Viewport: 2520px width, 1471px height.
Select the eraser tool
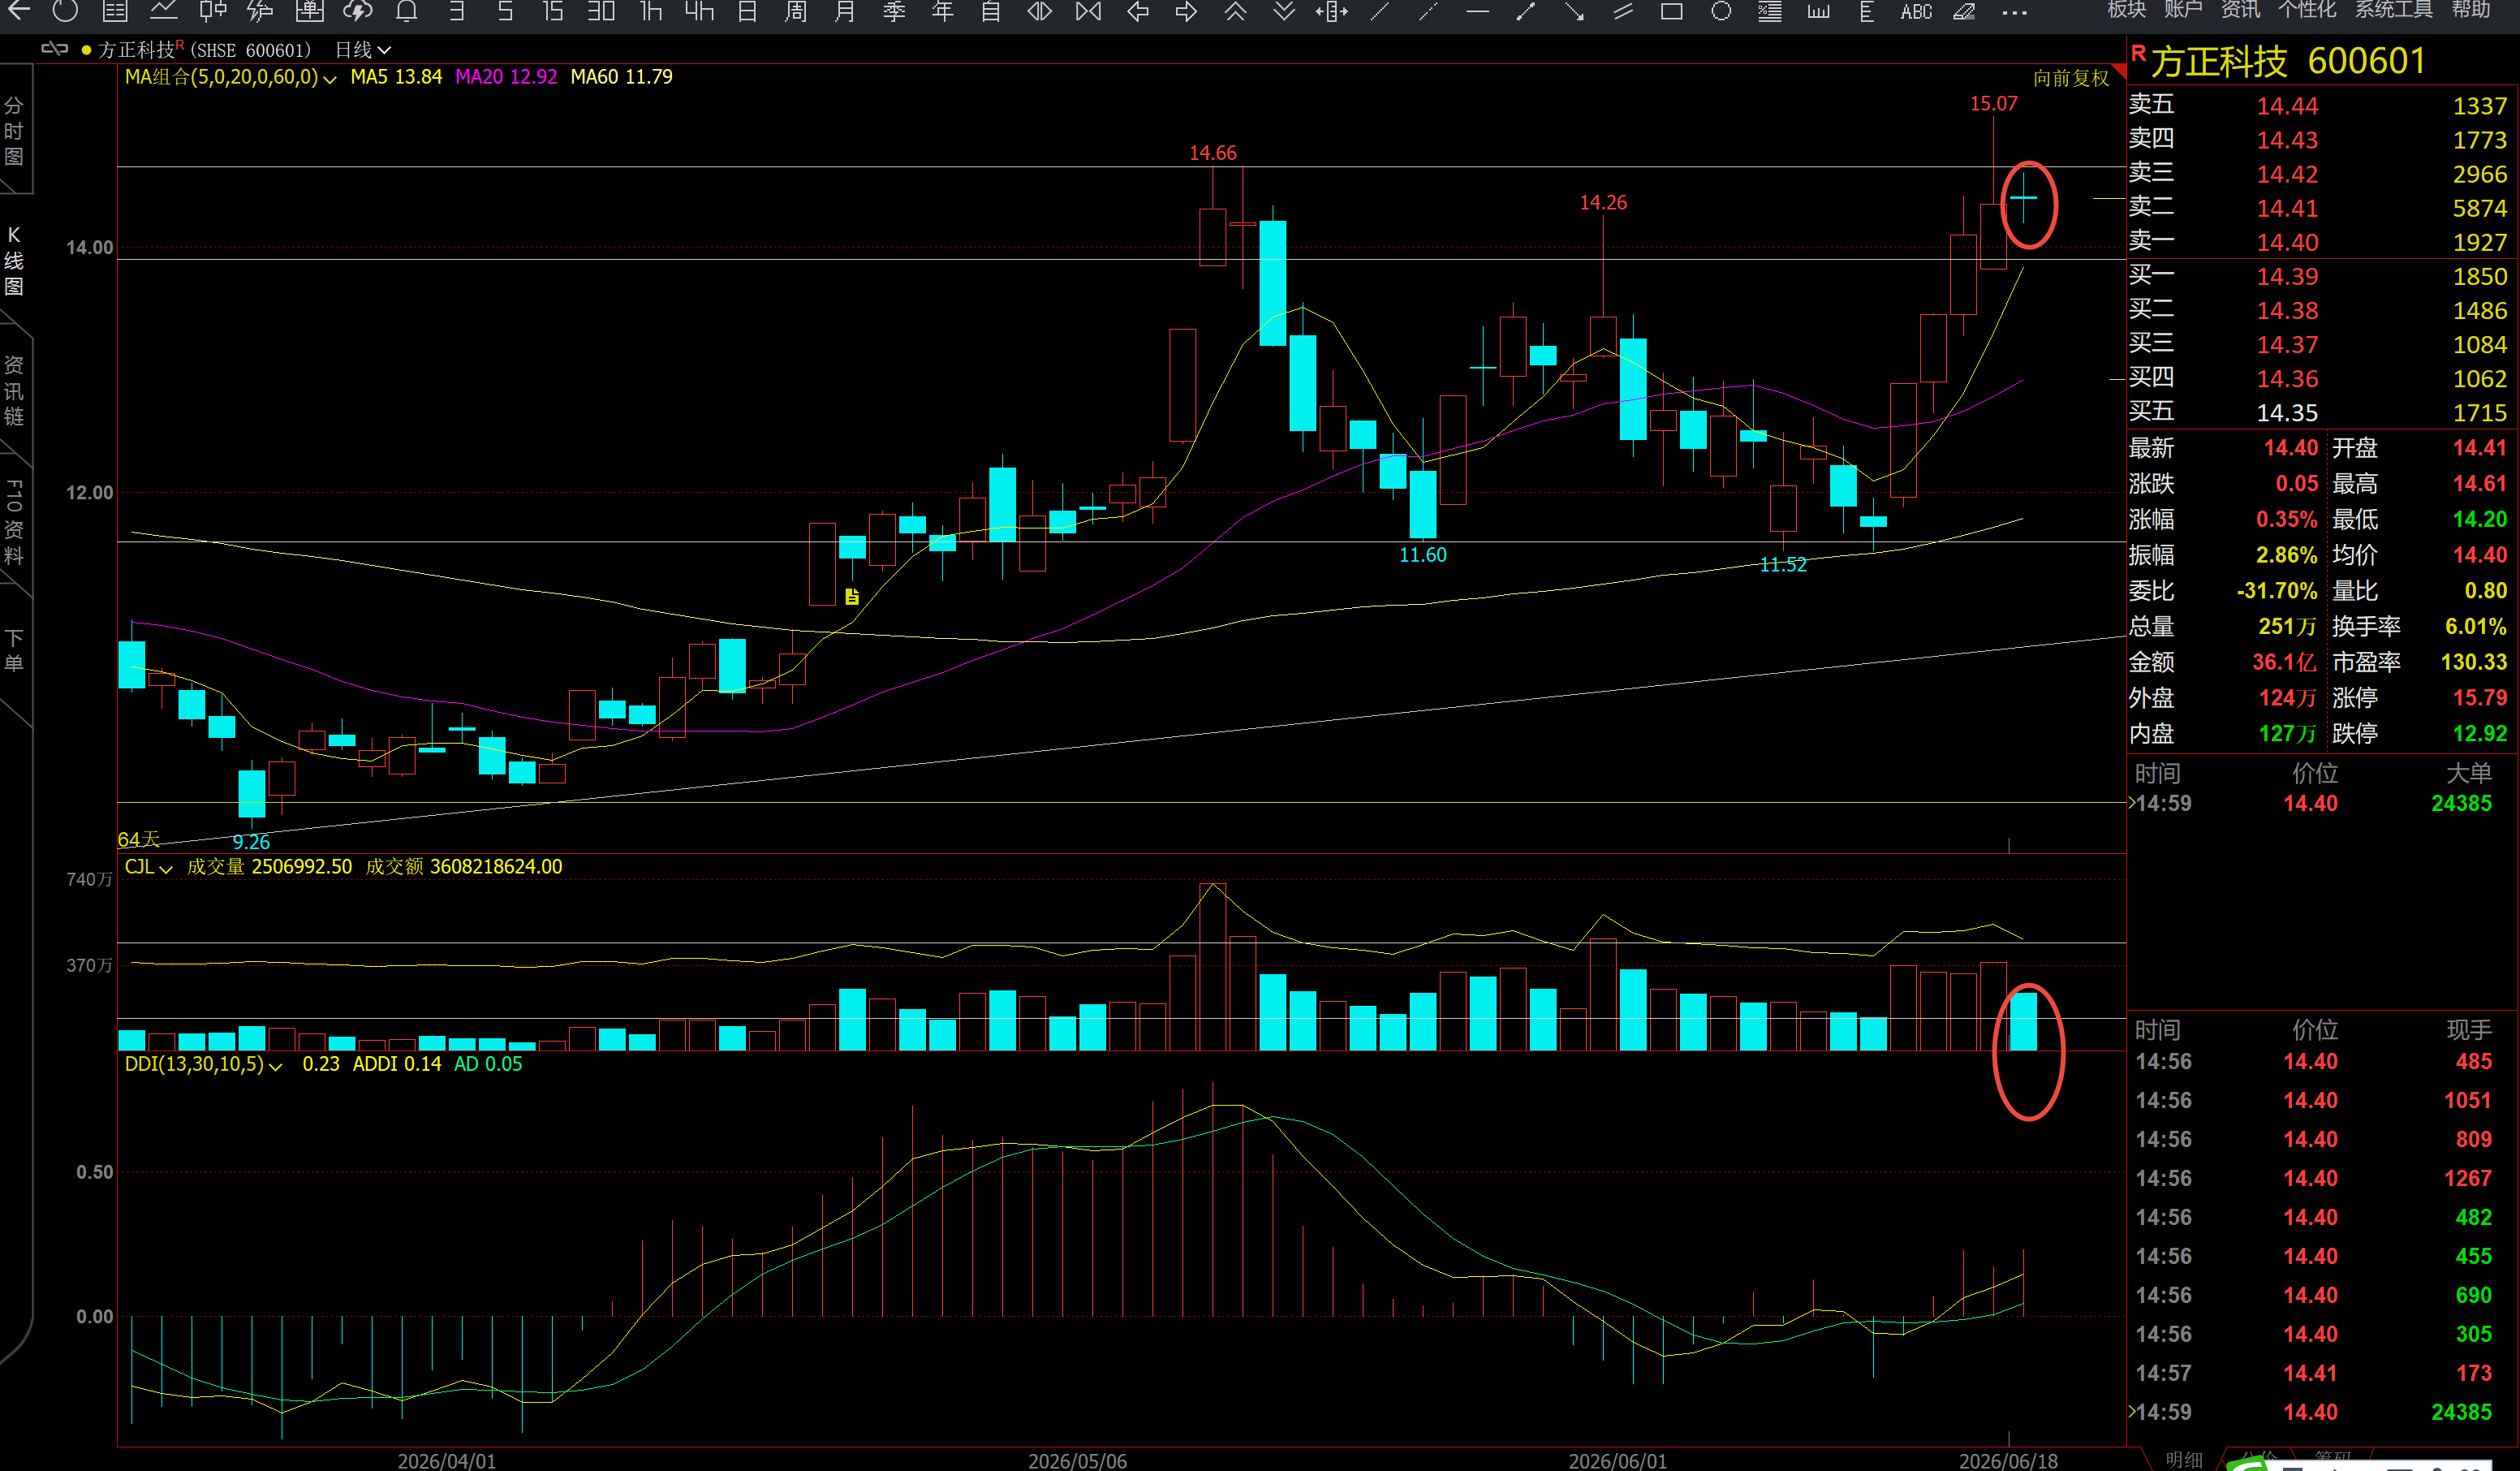tap(1964, 11)
